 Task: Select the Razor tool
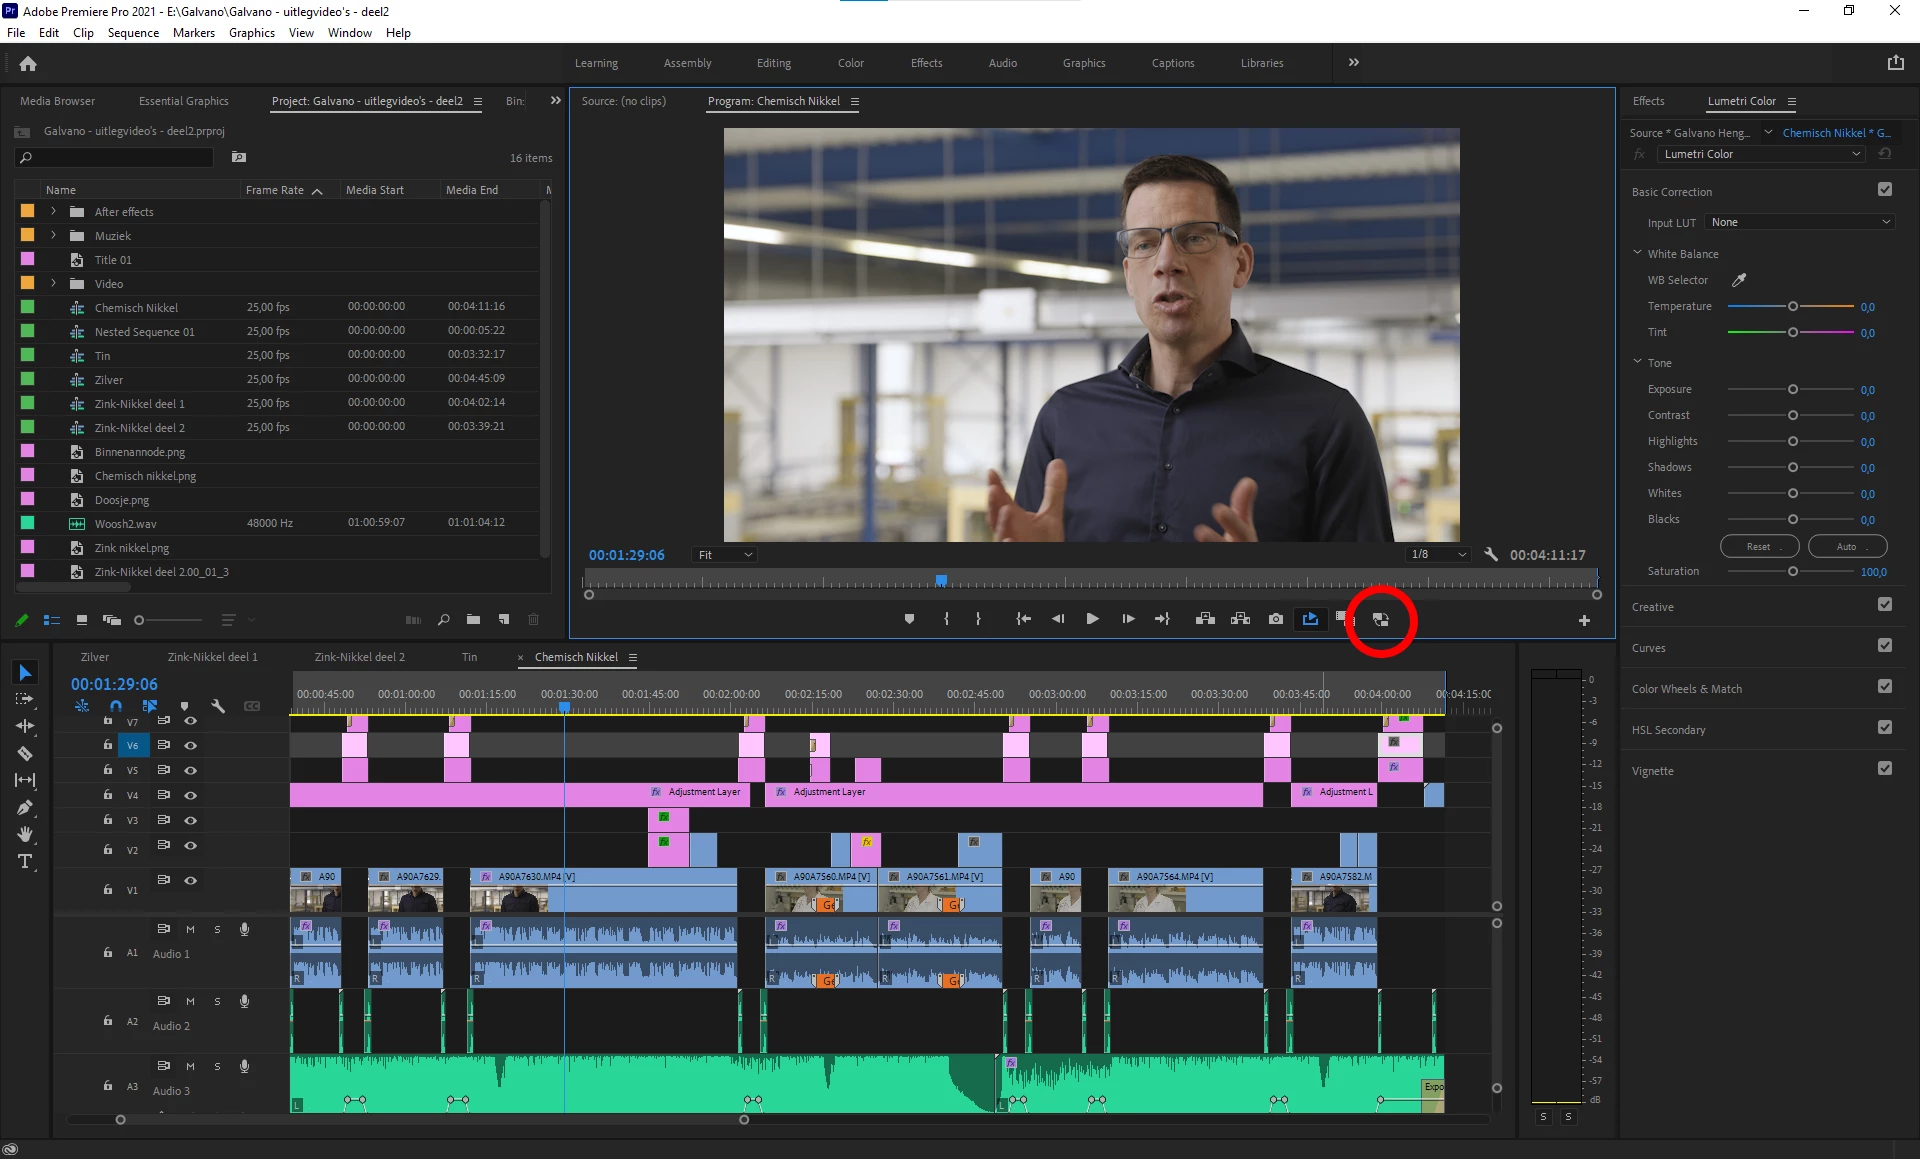coord(25,753)
